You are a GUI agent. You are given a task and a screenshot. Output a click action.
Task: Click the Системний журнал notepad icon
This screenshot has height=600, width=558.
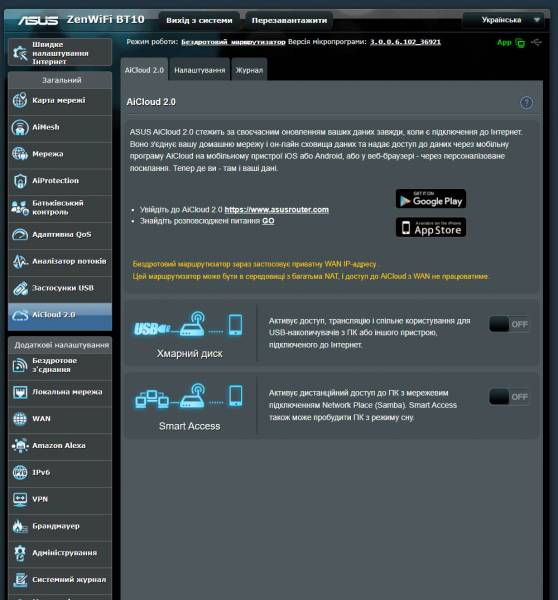[20, 580]
